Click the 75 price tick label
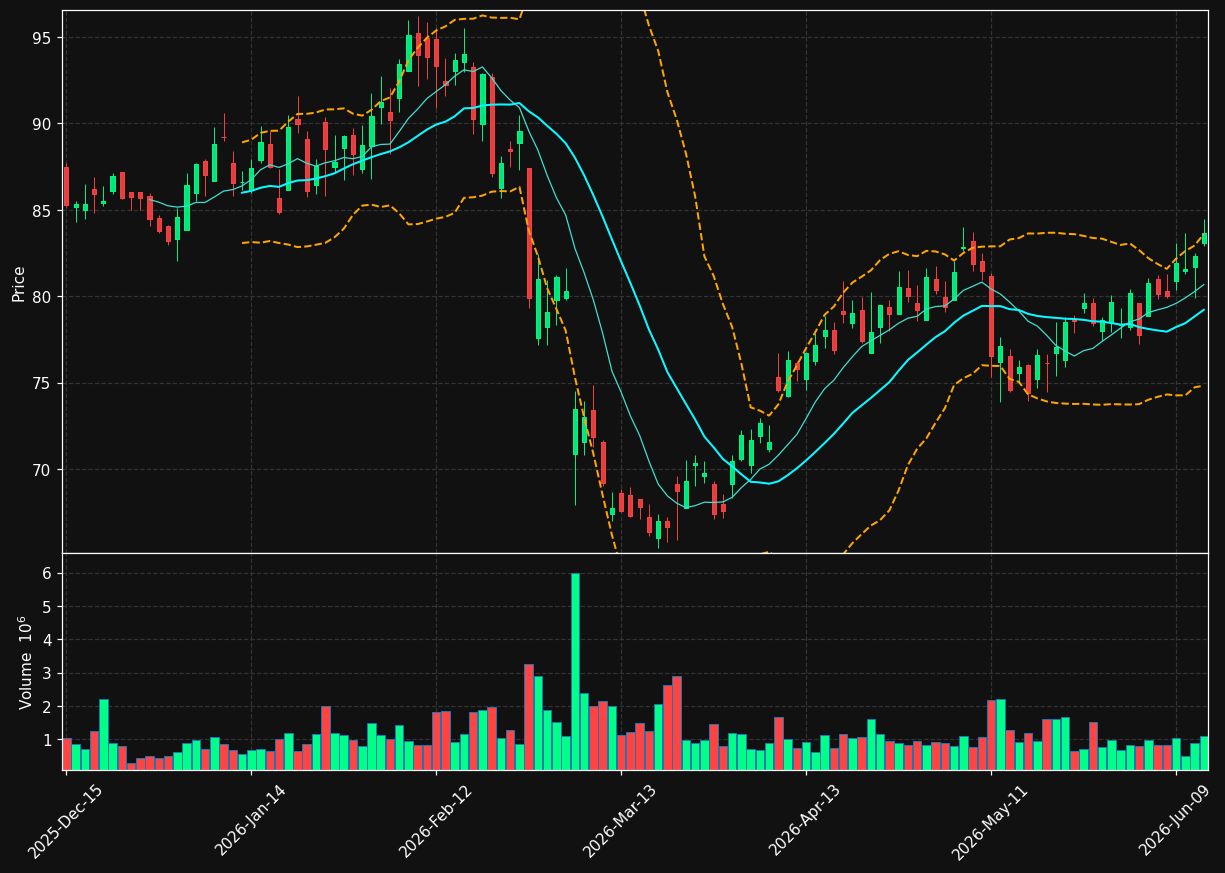 (42, 383)
